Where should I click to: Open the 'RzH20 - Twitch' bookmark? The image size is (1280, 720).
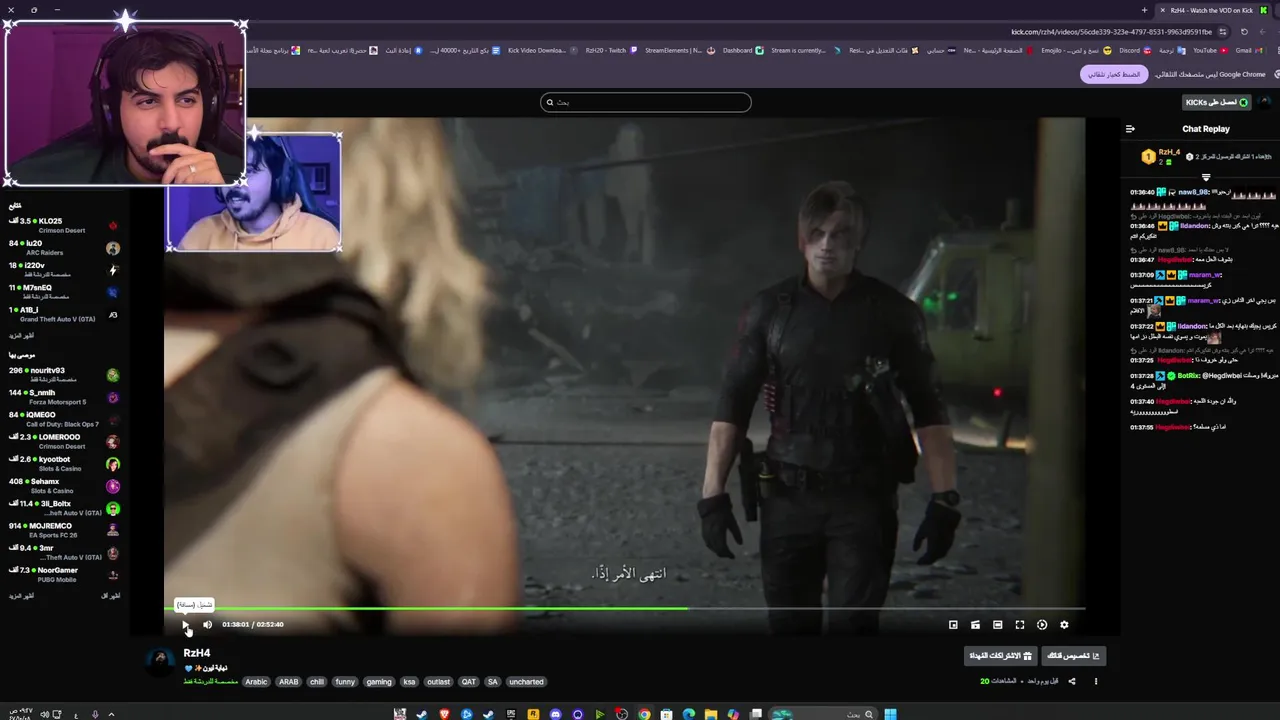[x=611, y=50]
